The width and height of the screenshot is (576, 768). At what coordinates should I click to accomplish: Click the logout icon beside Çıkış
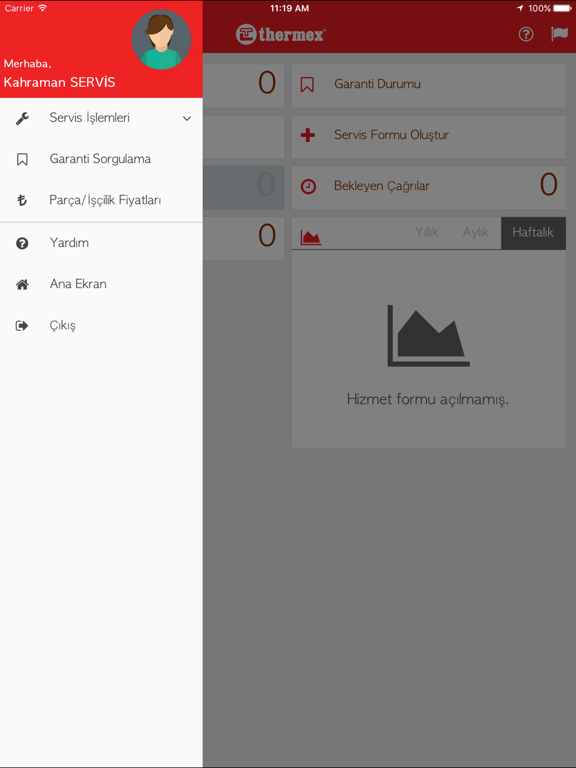click(x=22, y=326)
